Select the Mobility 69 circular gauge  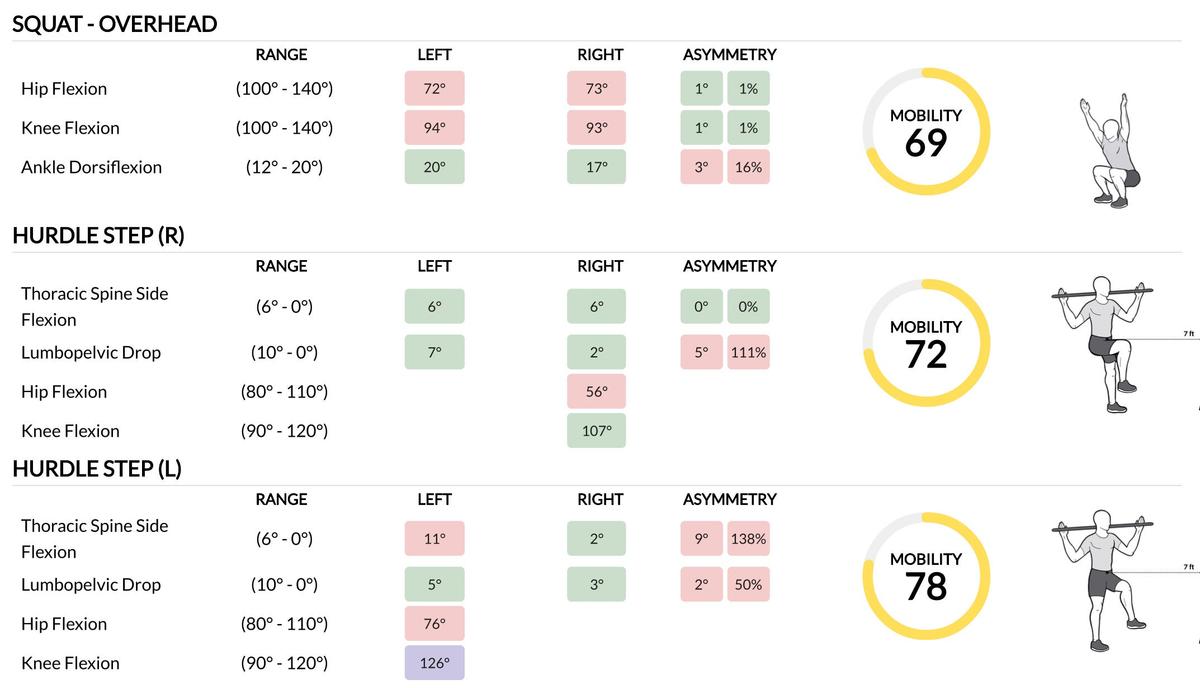tap(926, 132)
